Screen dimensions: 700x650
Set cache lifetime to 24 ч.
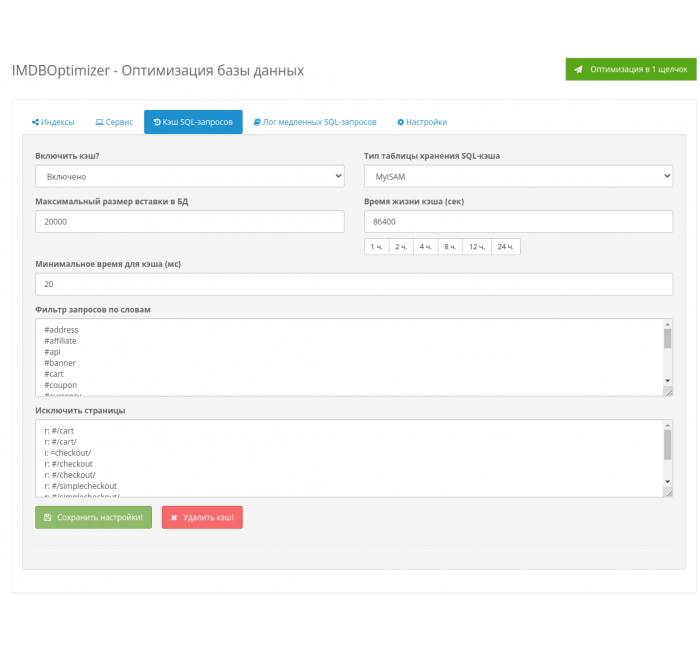pos(506,247)
